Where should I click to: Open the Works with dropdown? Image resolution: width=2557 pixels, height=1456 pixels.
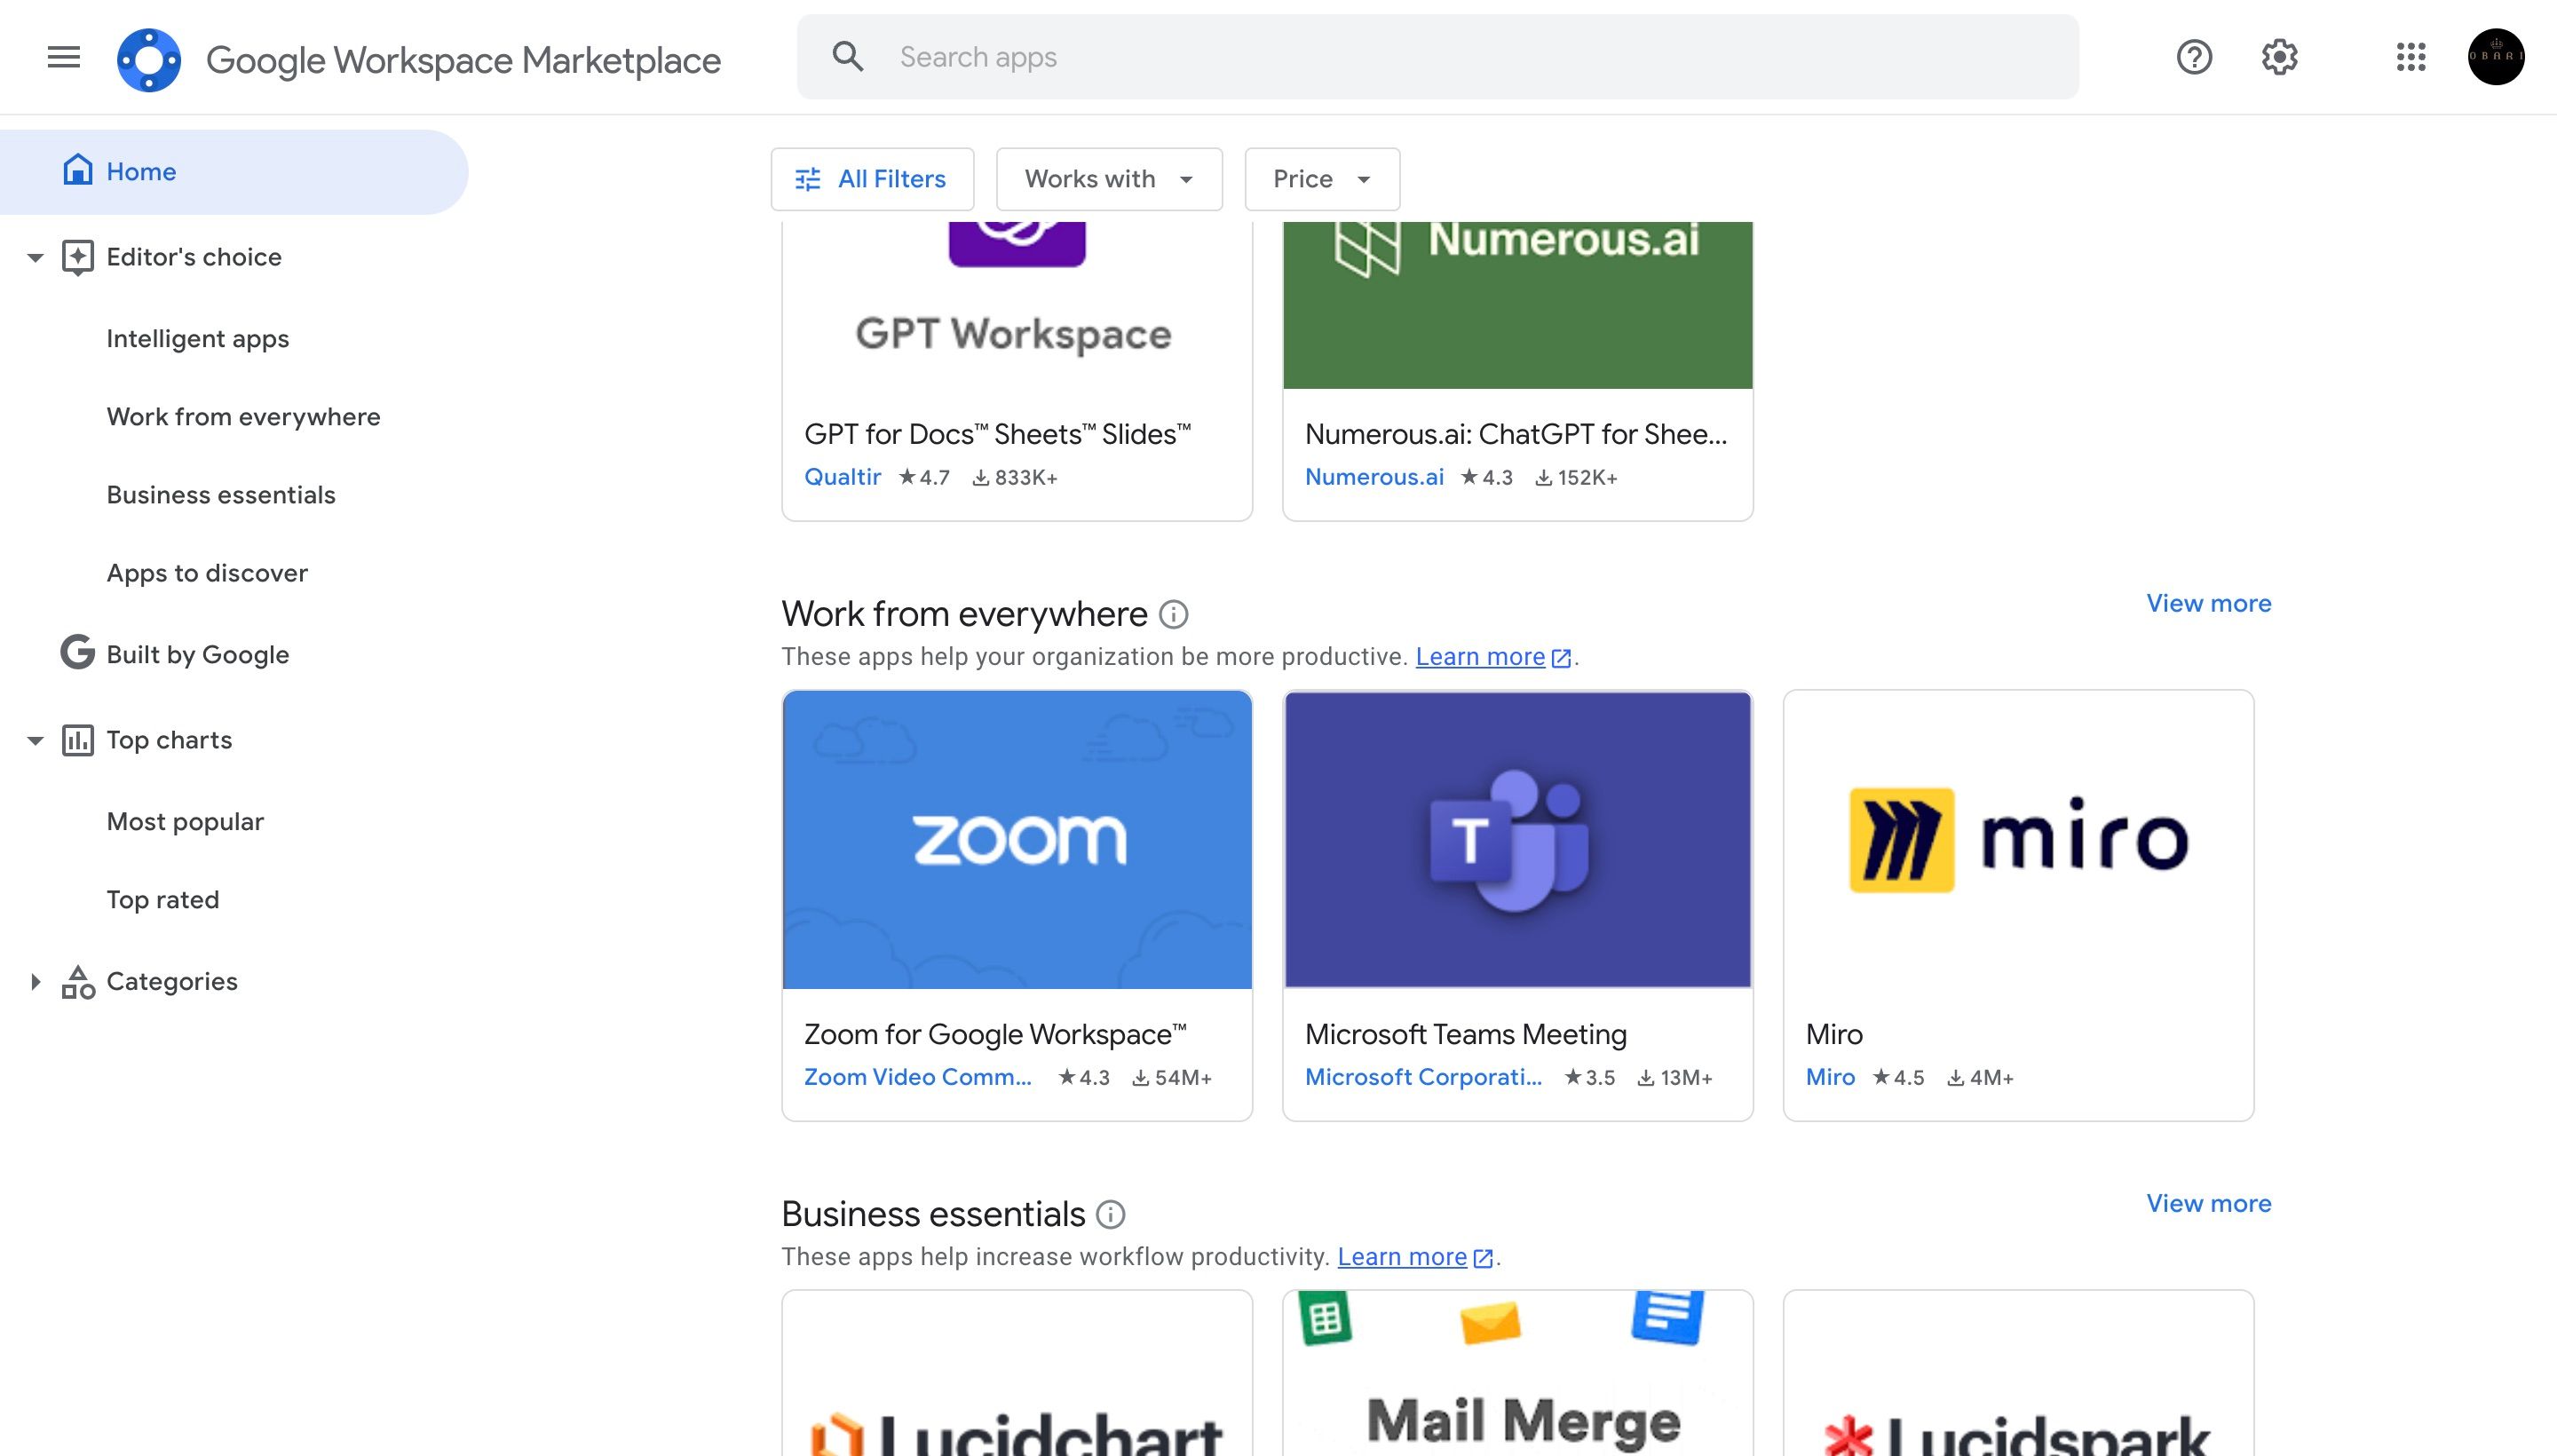pyautogui.click(x=1109, y=179)
